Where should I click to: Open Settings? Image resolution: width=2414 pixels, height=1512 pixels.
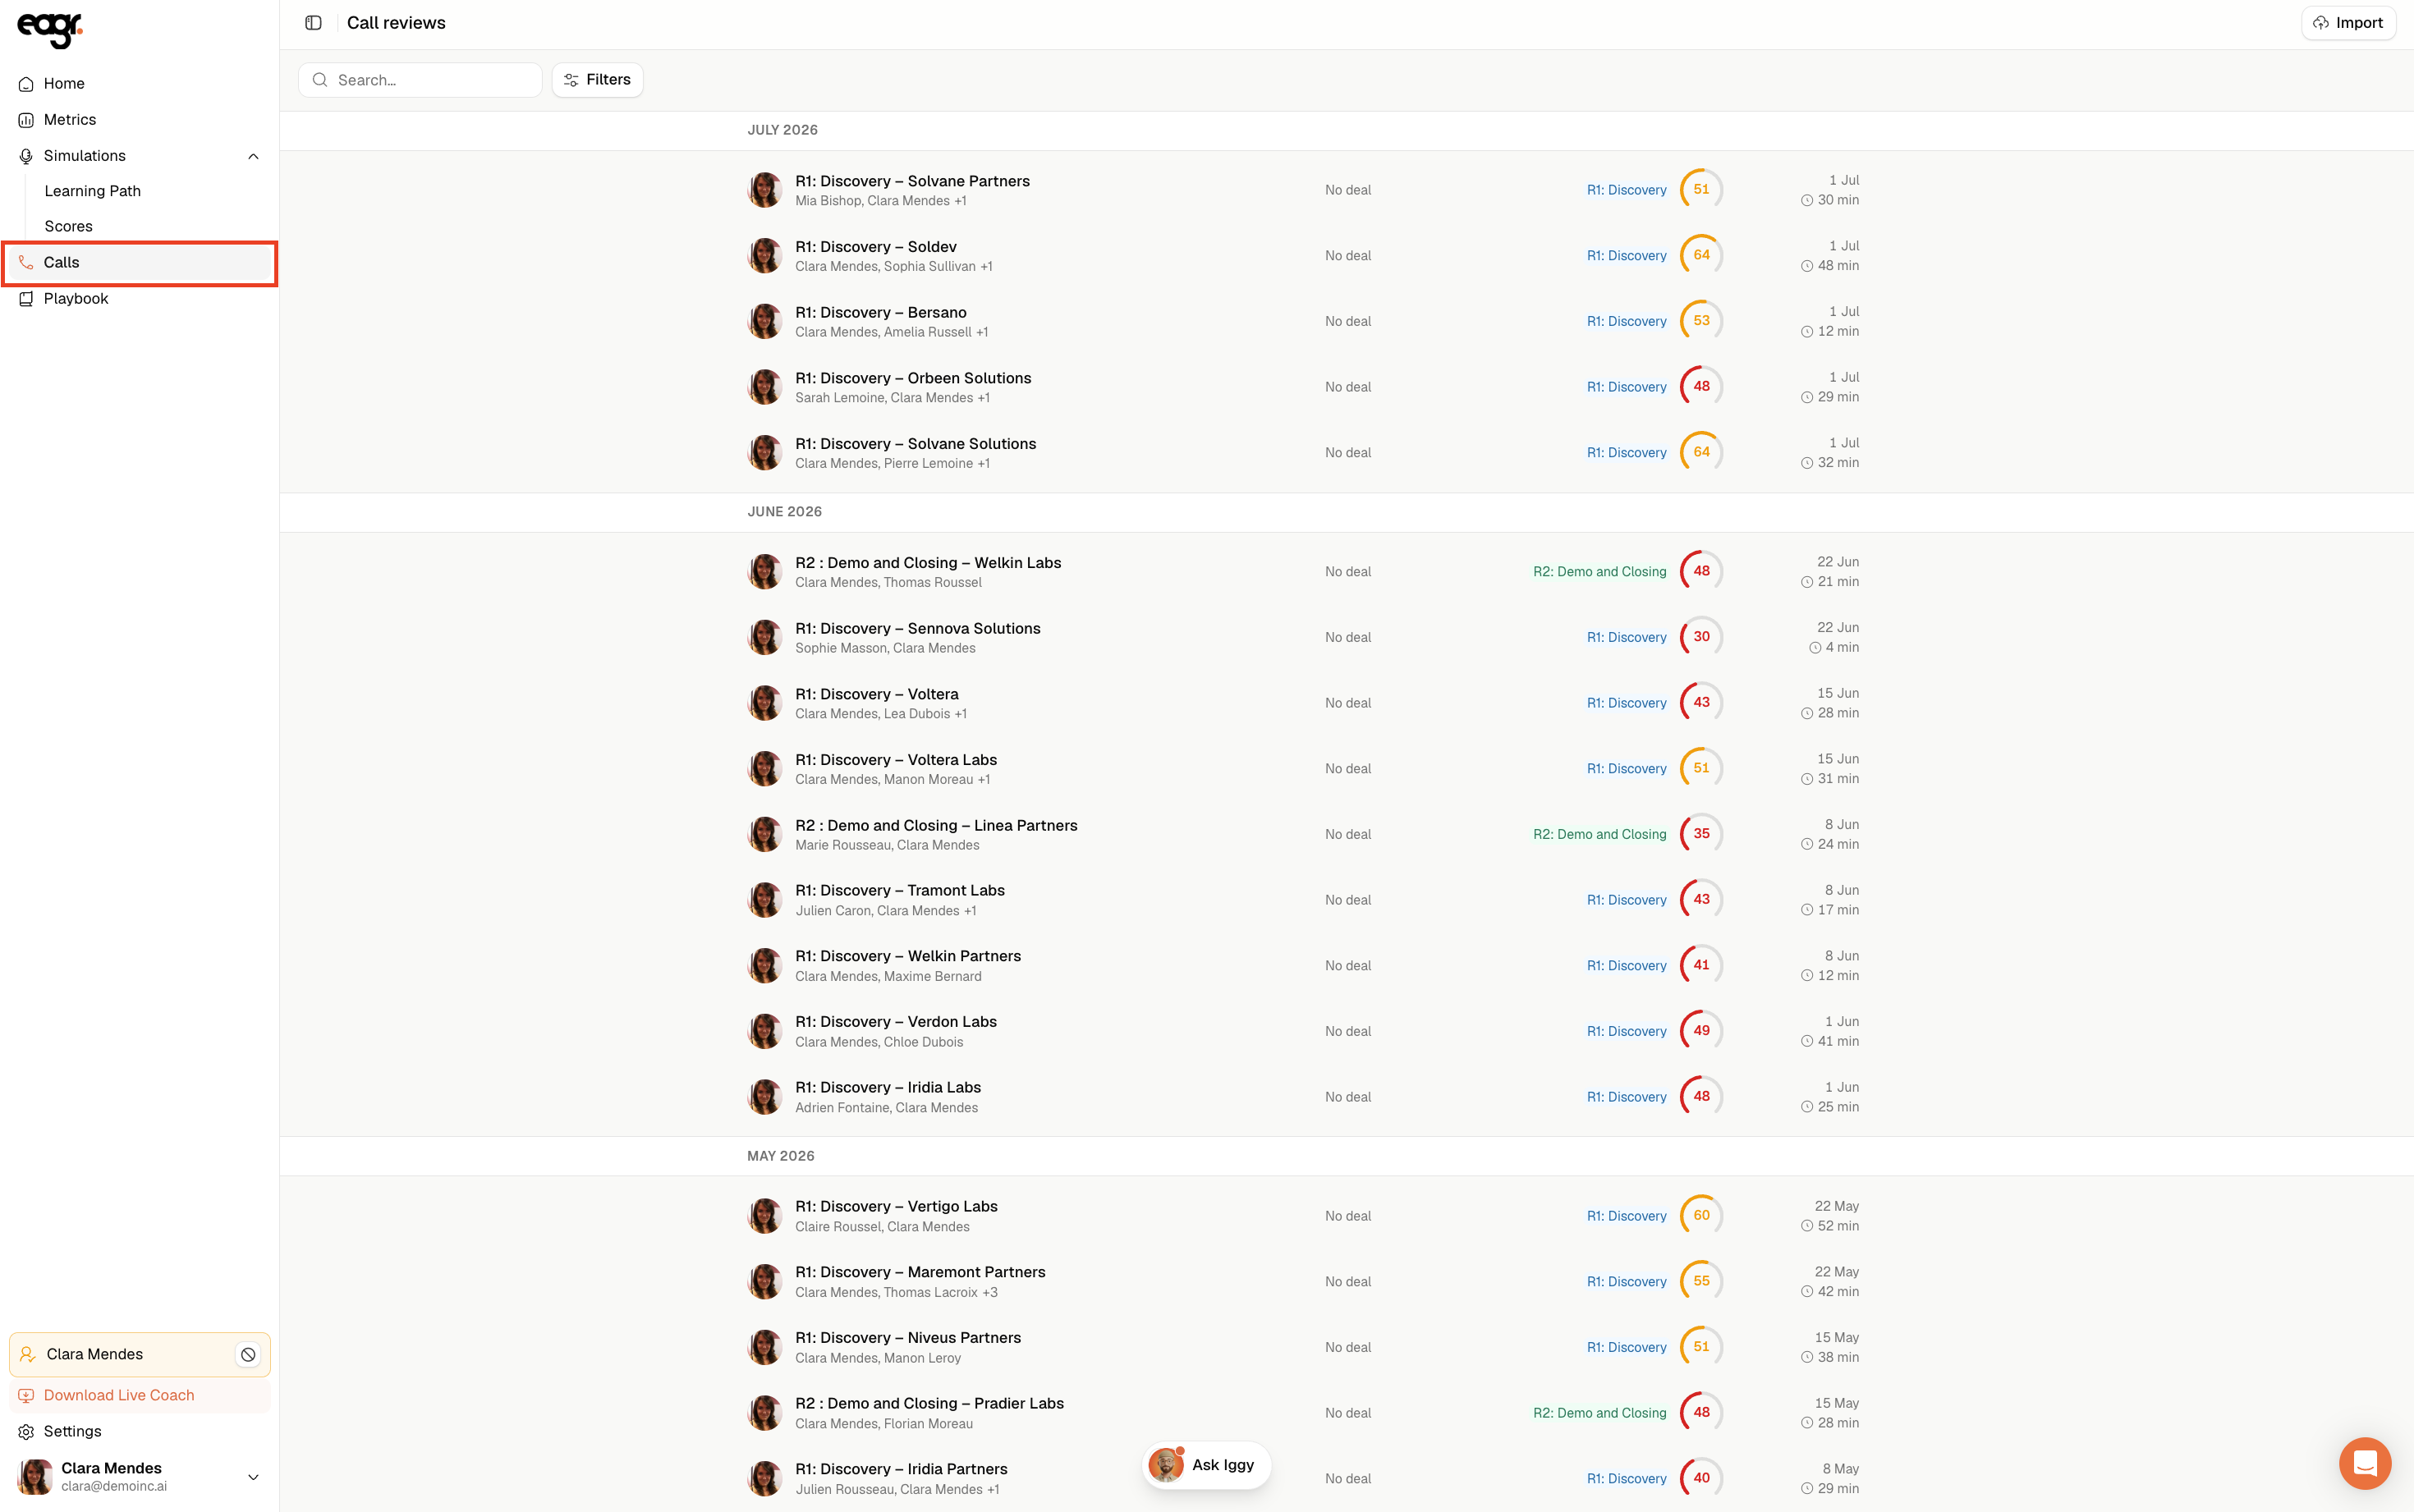pos(139,1431)
